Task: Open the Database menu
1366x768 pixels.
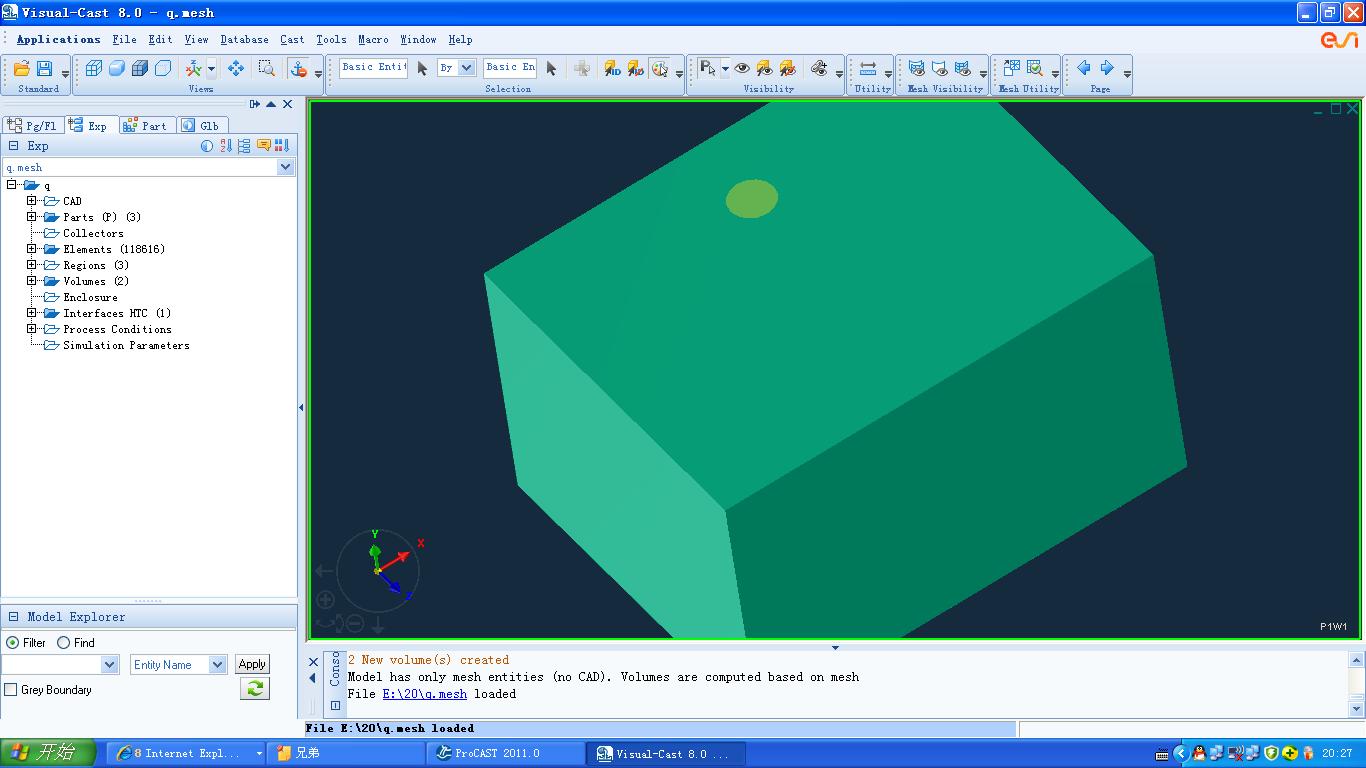Action: point(244,39)
